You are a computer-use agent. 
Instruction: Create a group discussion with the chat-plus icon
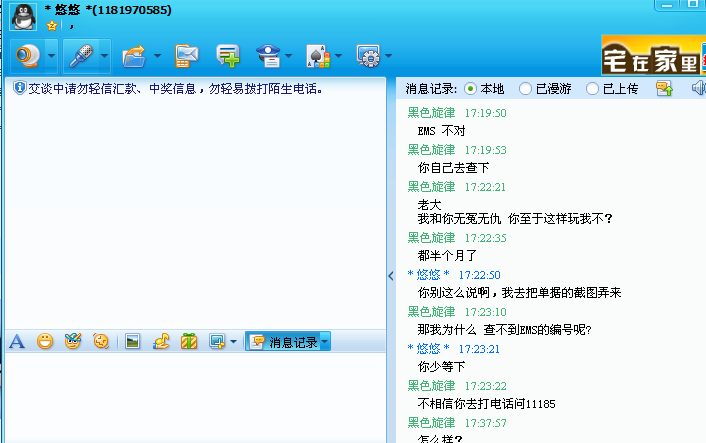click(x=228, y=56)
